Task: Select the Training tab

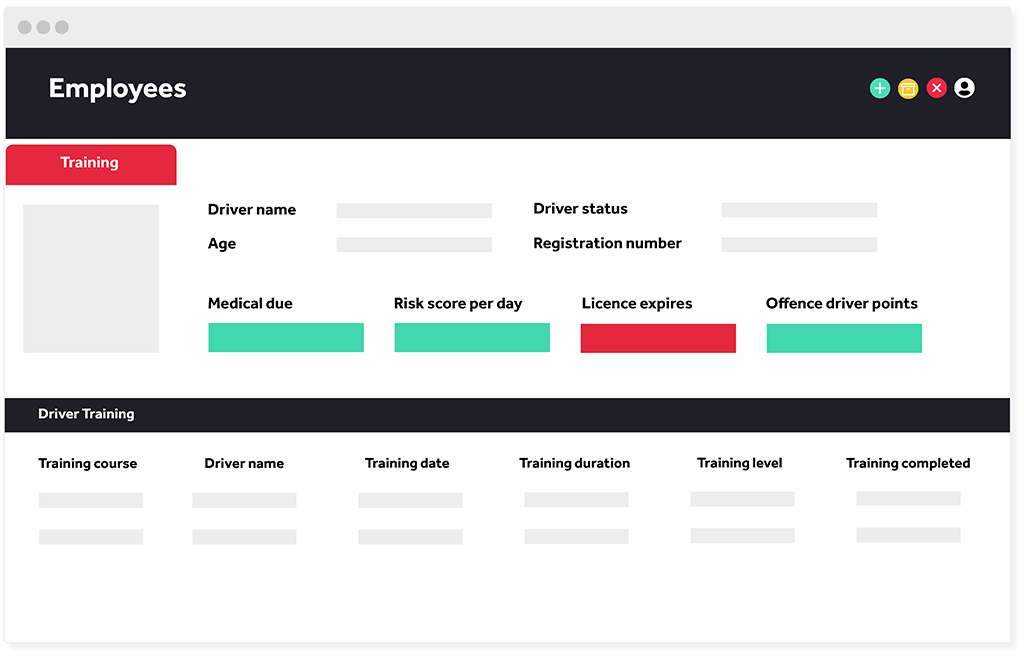Action: [x=91, y=165]
